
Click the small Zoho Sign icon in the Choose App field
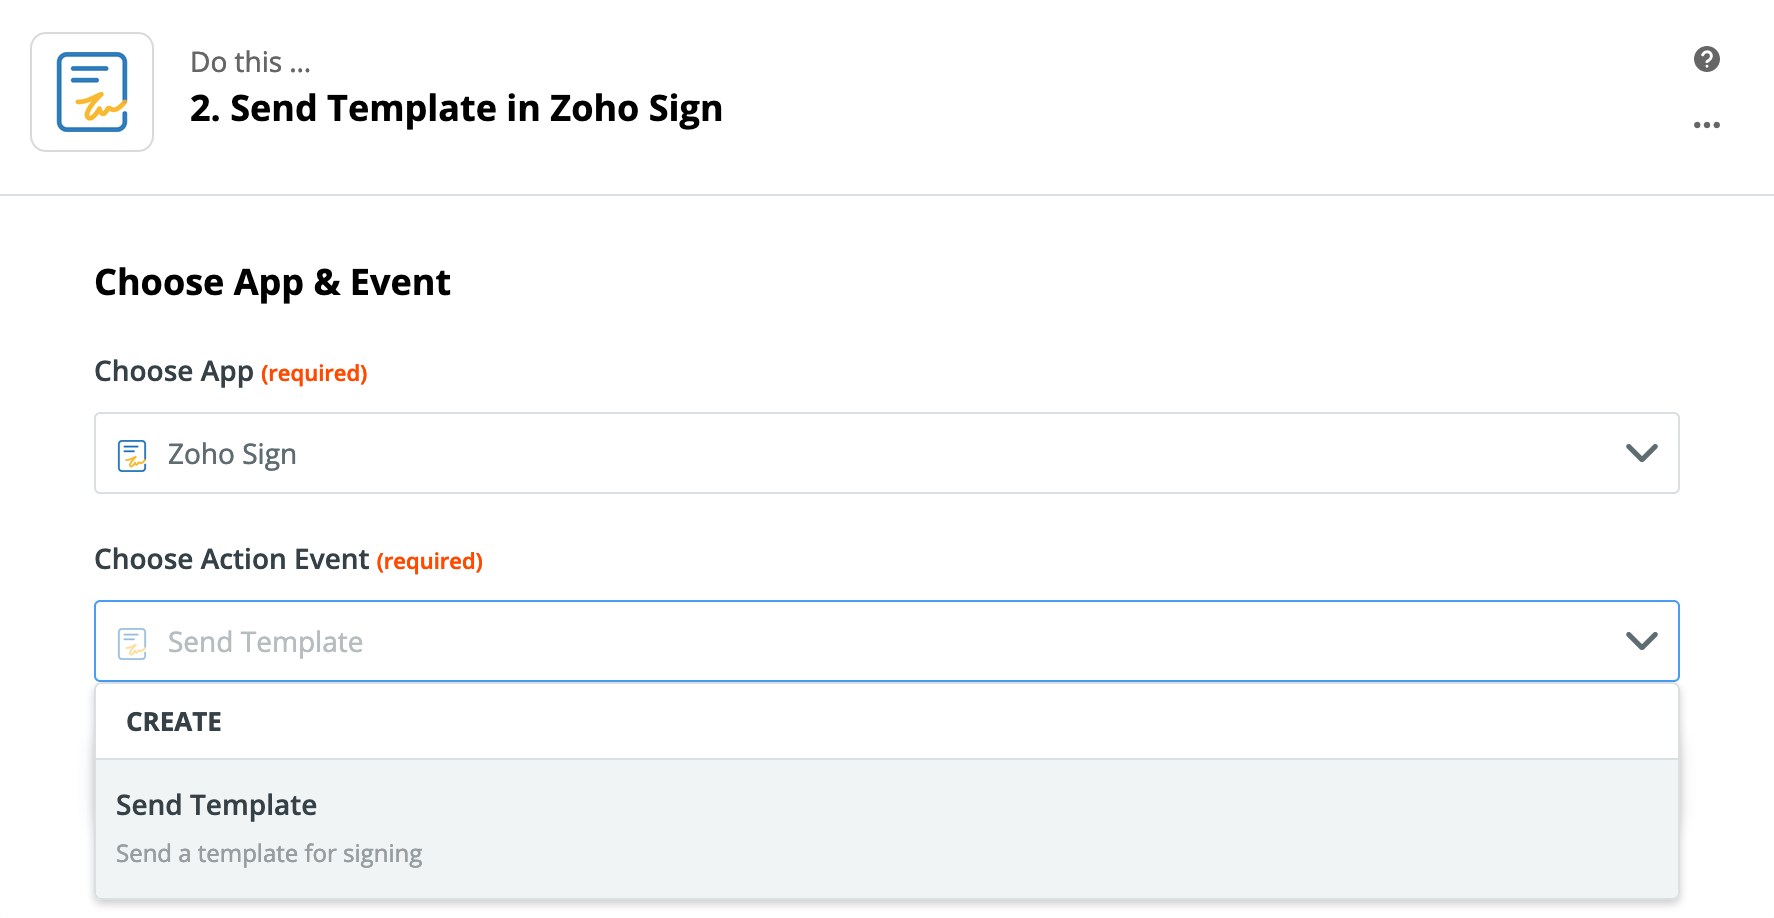[132, 455]
